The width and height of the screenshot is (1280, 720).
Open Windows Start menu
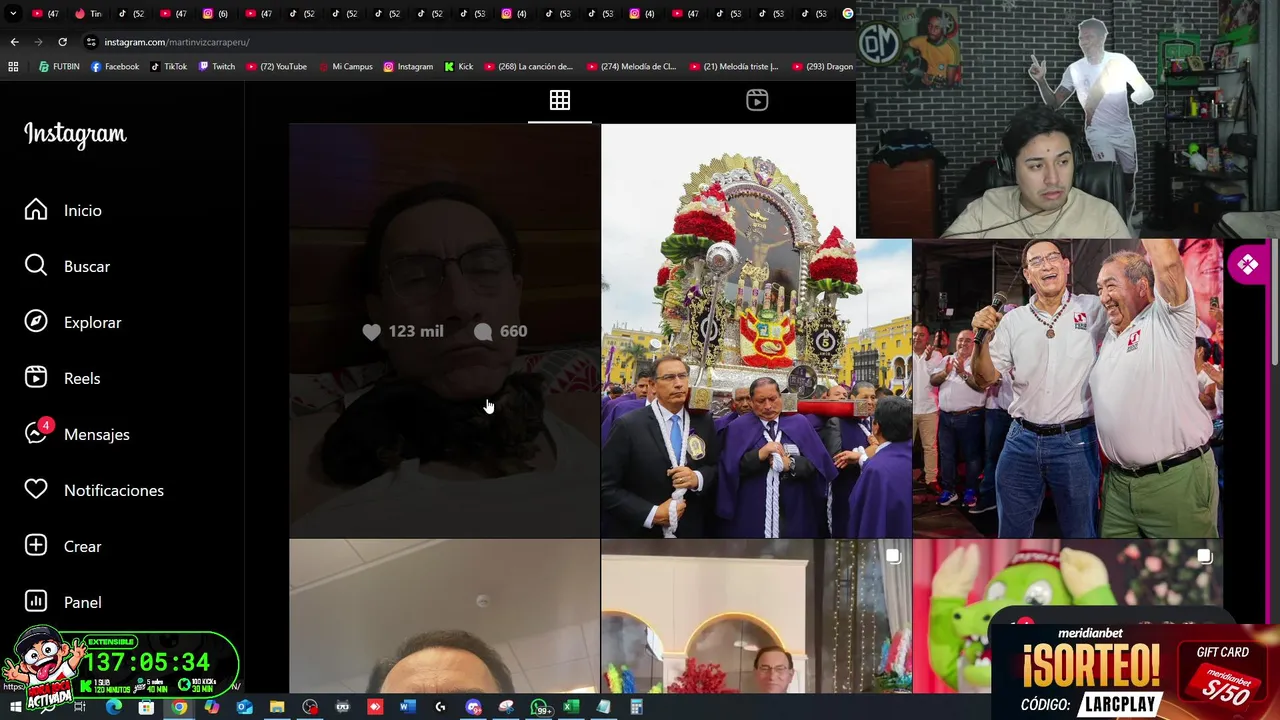(16, 707)
